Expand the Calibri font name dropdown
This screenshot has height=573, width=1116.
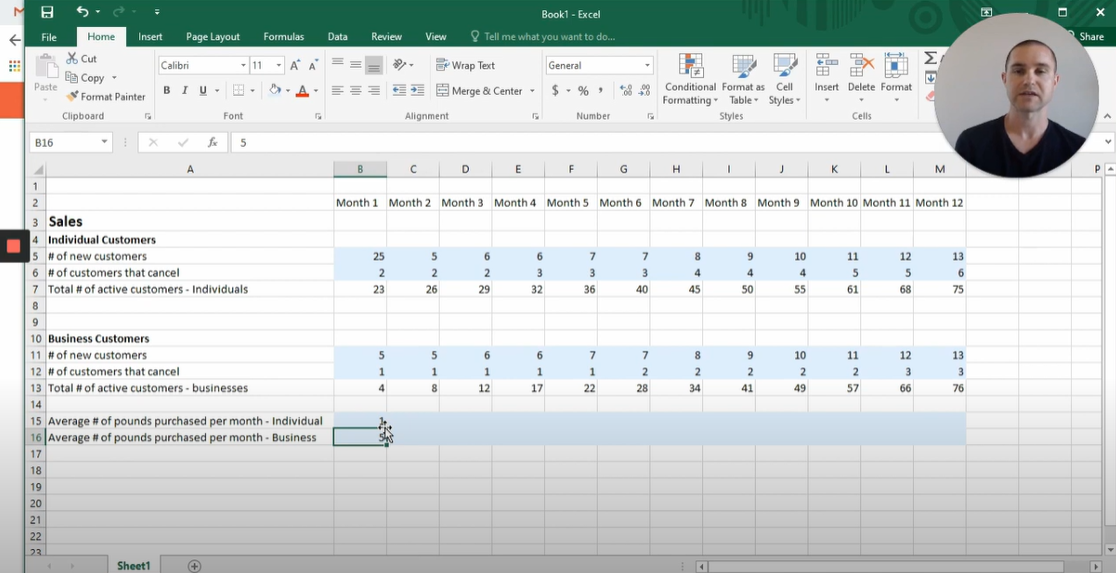point(243,66)
